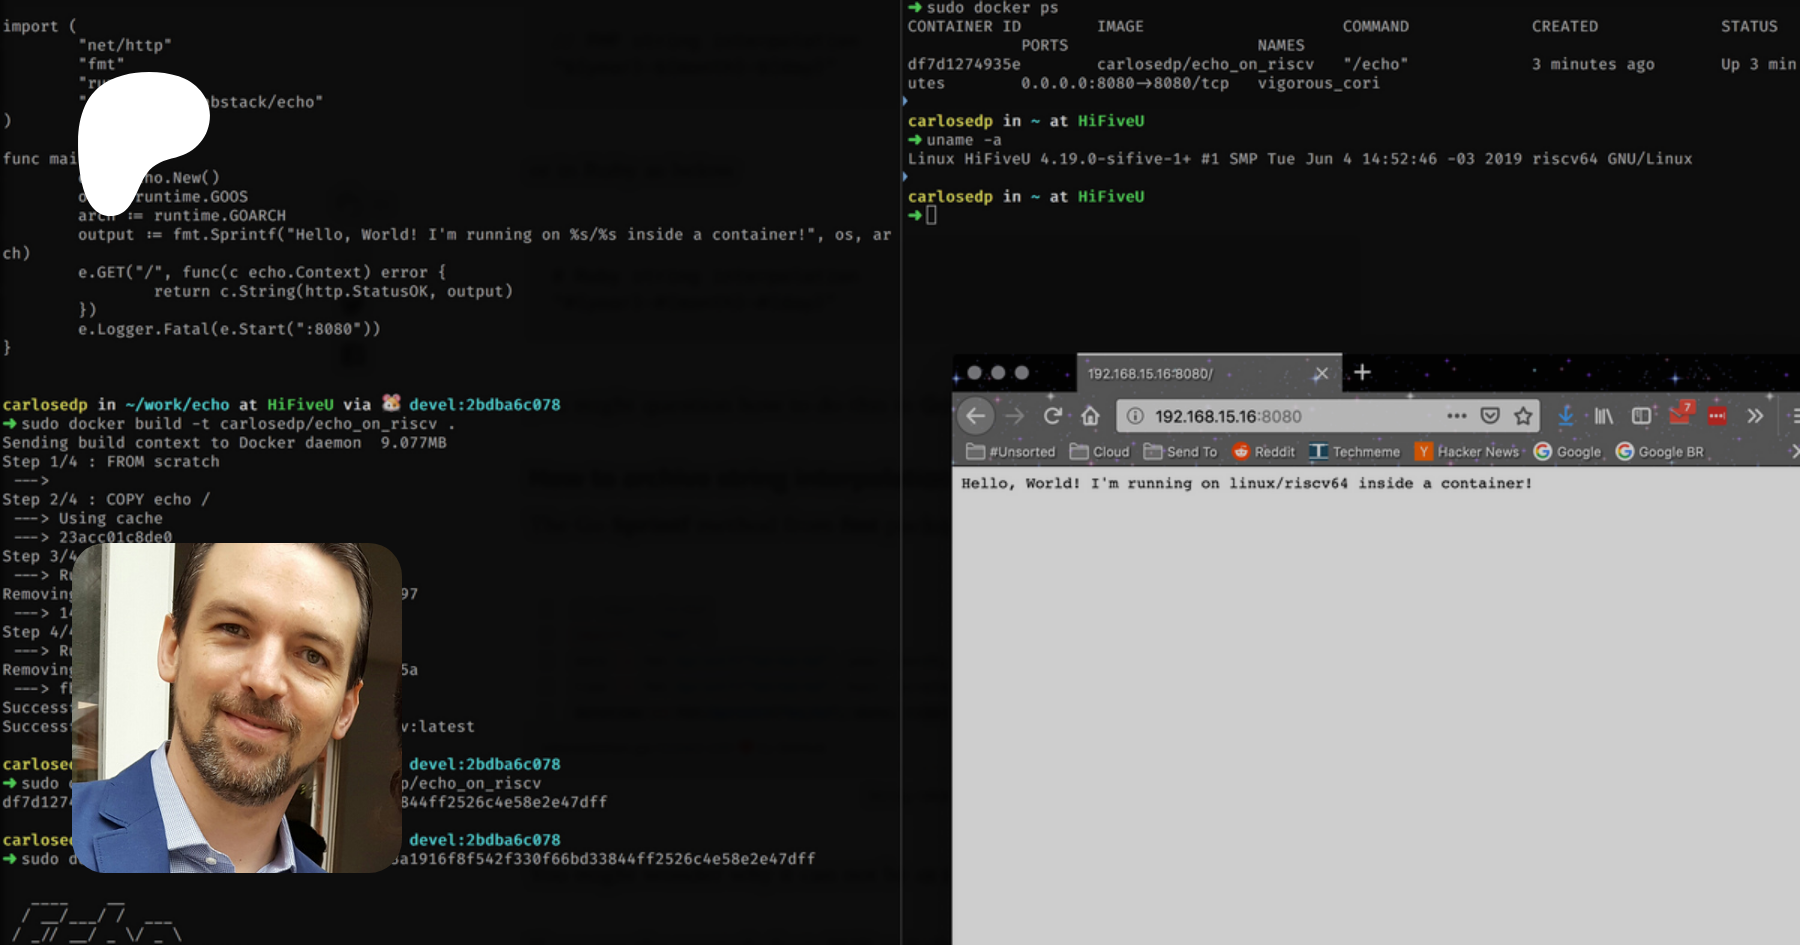Show site information for 192.168.15.16
This screenshot has height=945, width=1800.
(x=1135, y=416)
